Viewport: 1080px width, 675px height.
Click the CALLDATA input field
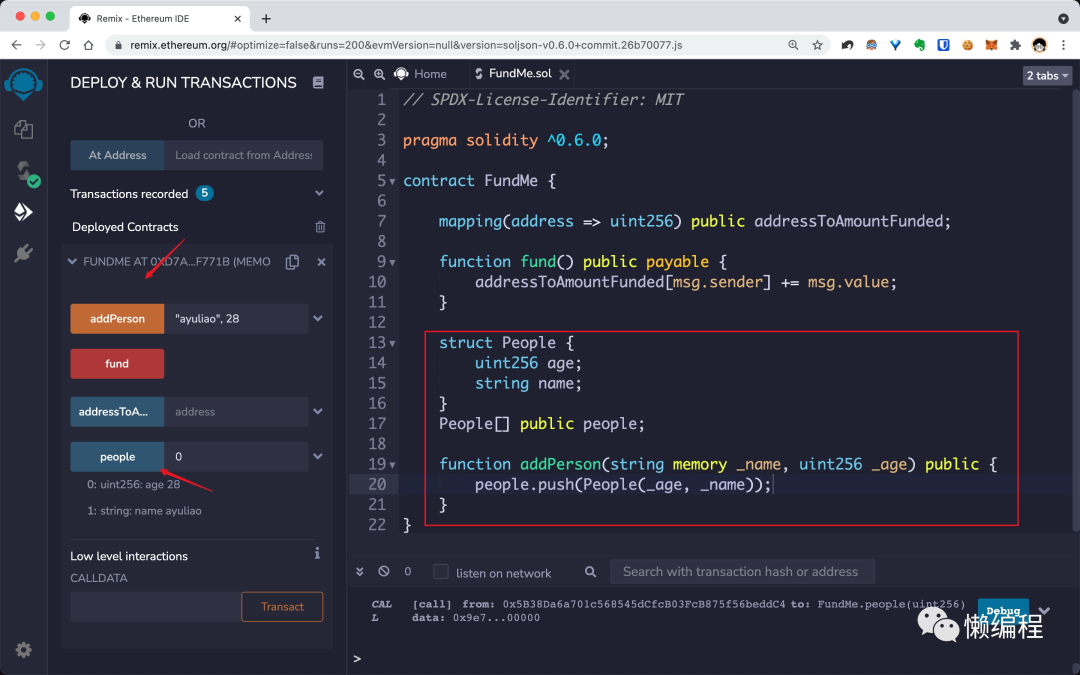pos(156,606)
